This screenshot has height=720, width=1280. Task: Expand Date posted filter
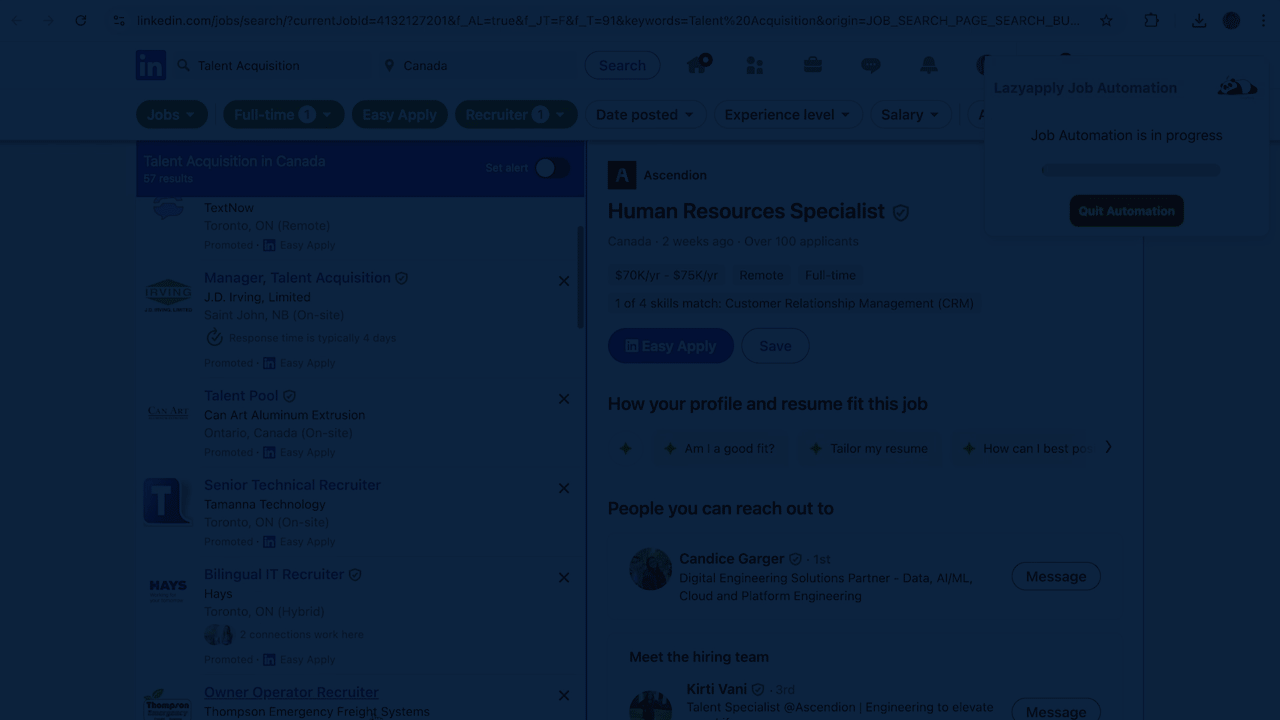click(x=645, y=114)
